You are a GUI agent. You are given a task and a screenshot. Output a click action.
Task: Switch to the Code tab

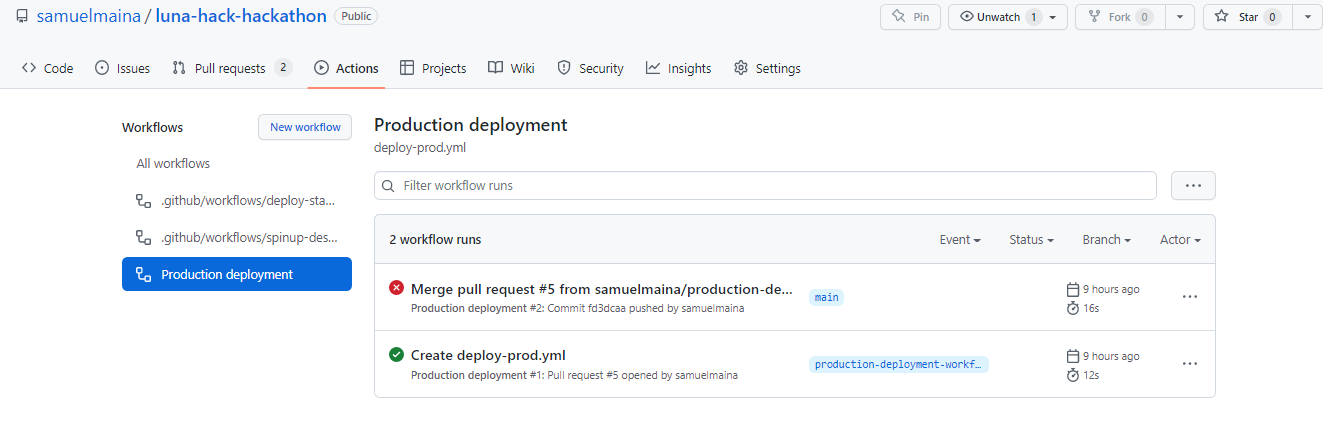(48, 68)
